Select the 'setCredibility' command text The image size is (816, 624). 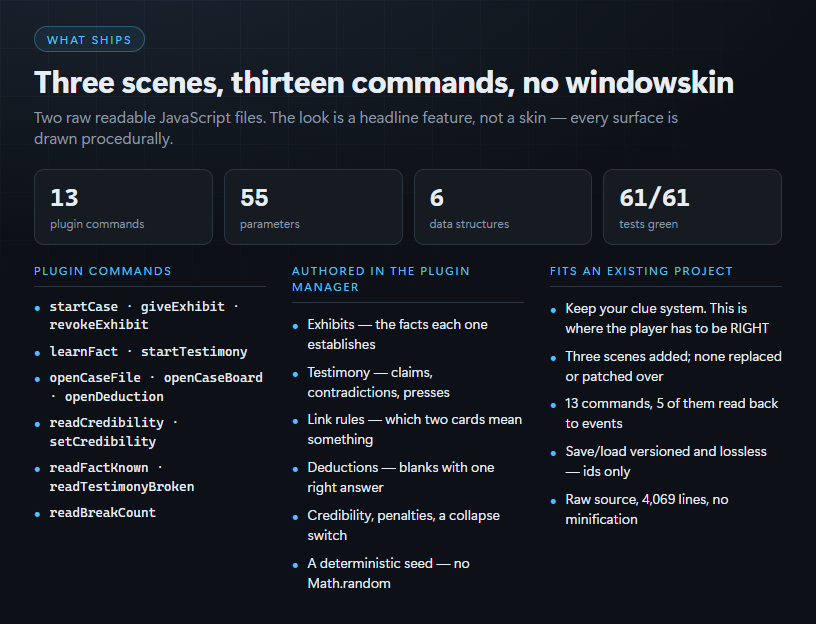click(x=103, y=441)
